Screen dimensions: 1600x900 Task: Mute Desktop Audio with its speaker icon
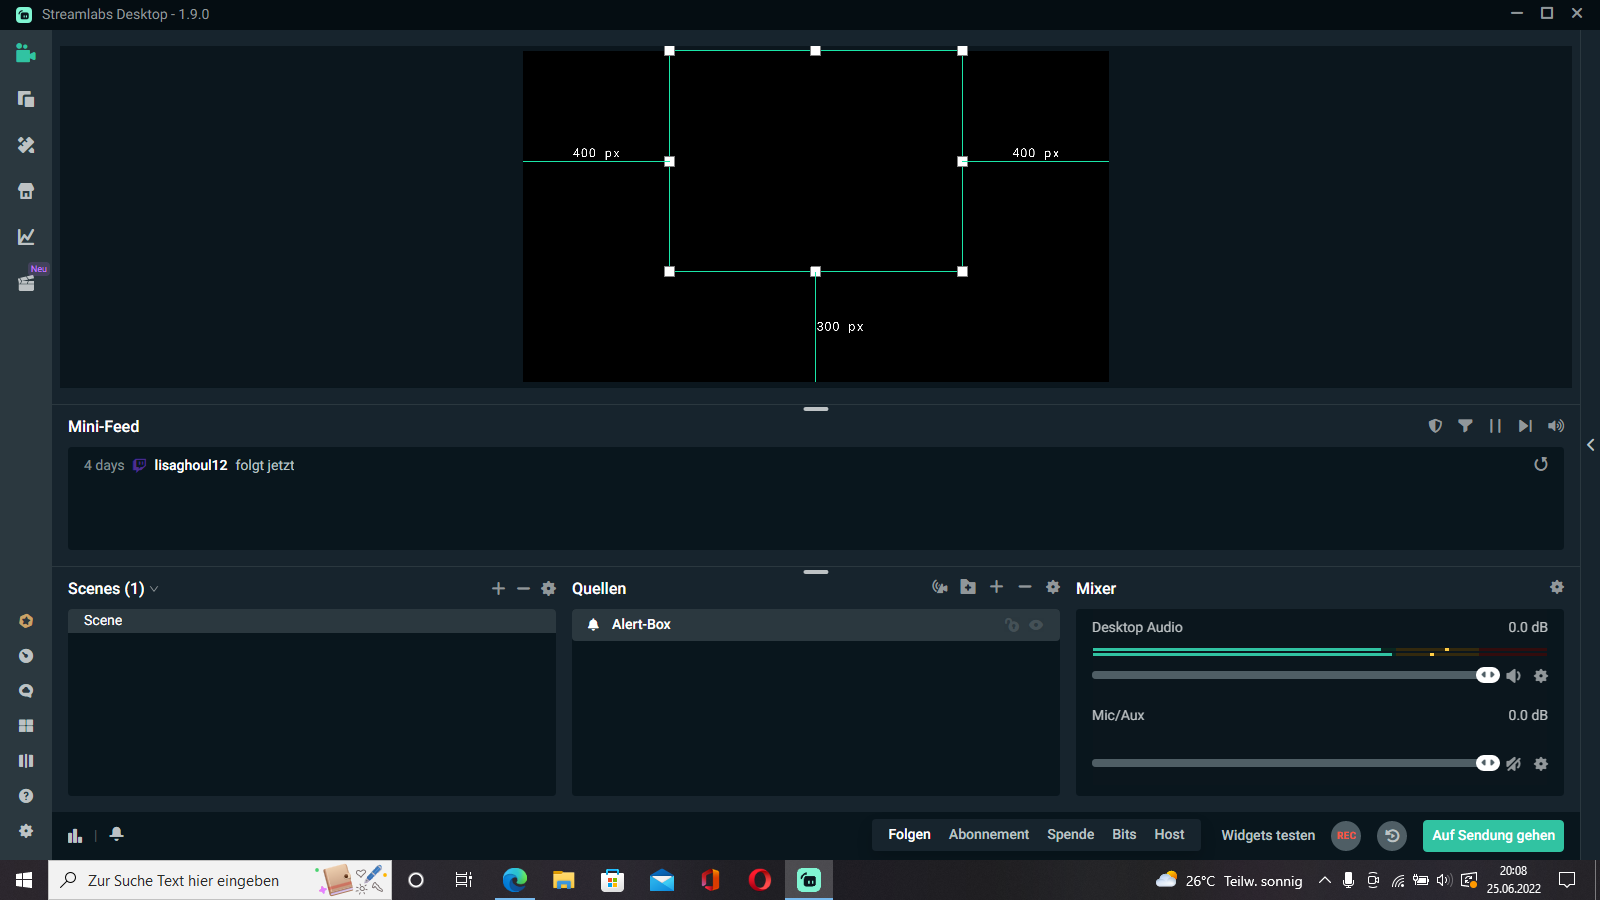1514,676
